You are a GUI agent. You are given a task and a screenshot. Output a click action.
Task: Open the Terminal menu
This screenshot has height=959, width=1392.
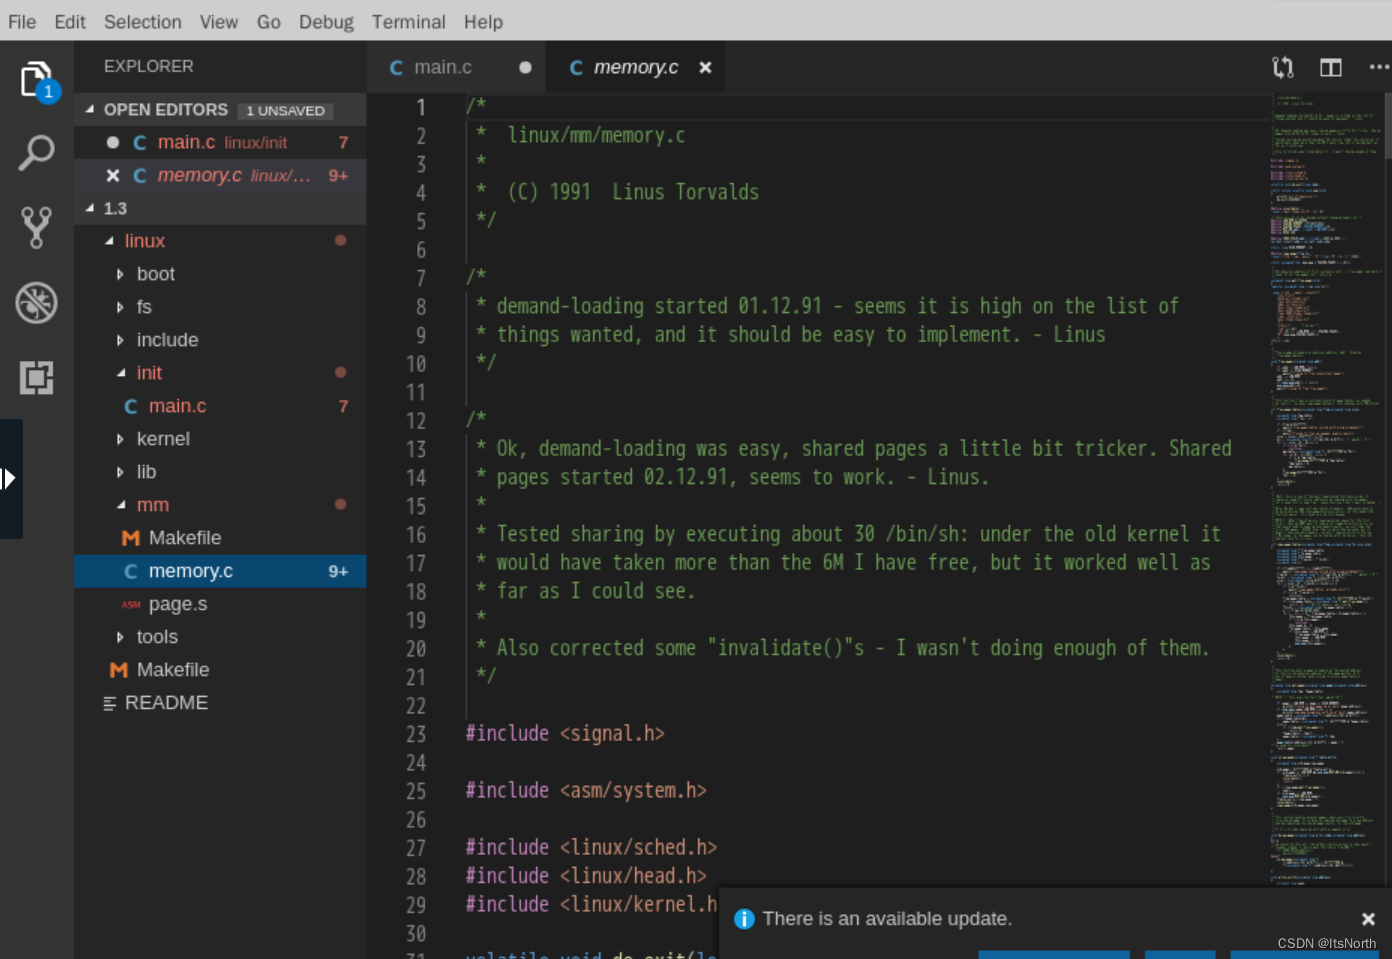pos(409,21)
